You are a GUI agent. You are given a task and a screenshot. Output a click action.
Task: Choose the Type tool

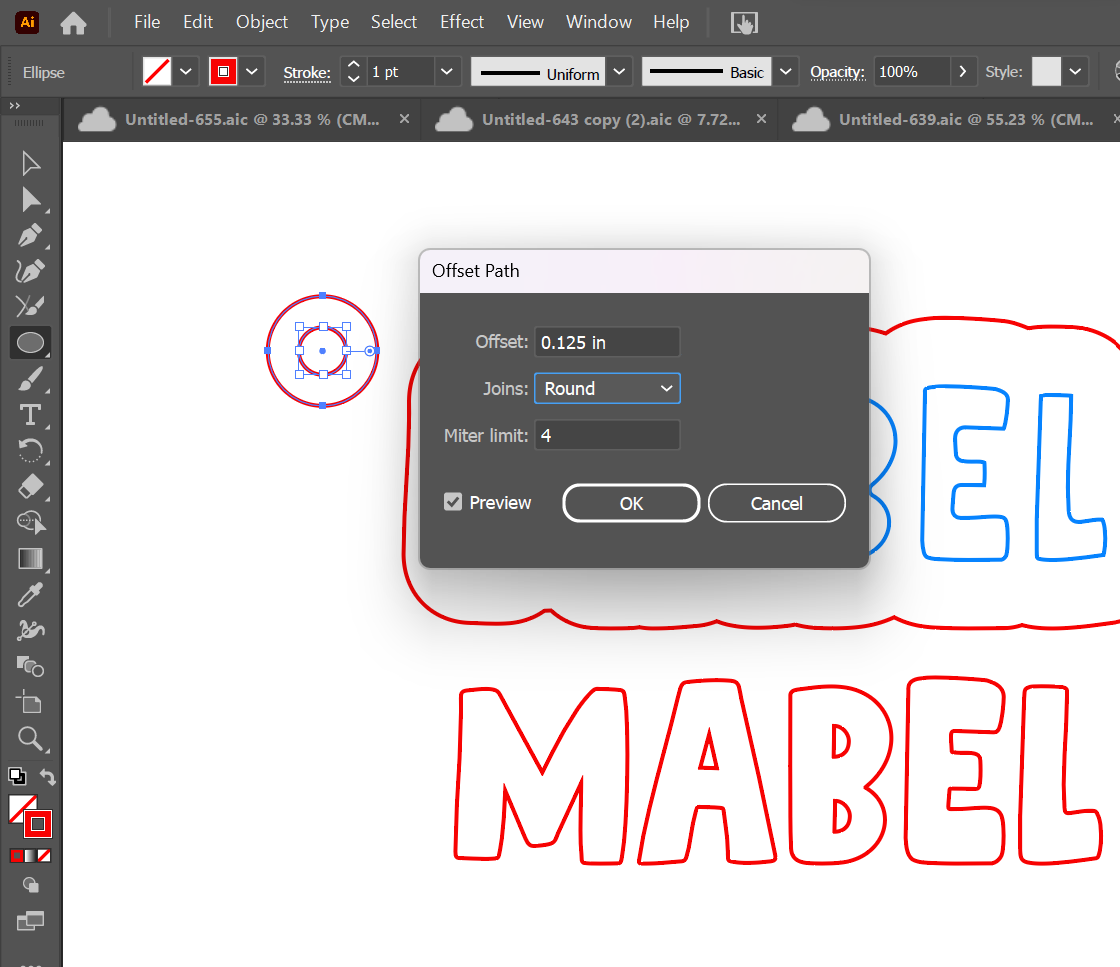pos(31,415)
